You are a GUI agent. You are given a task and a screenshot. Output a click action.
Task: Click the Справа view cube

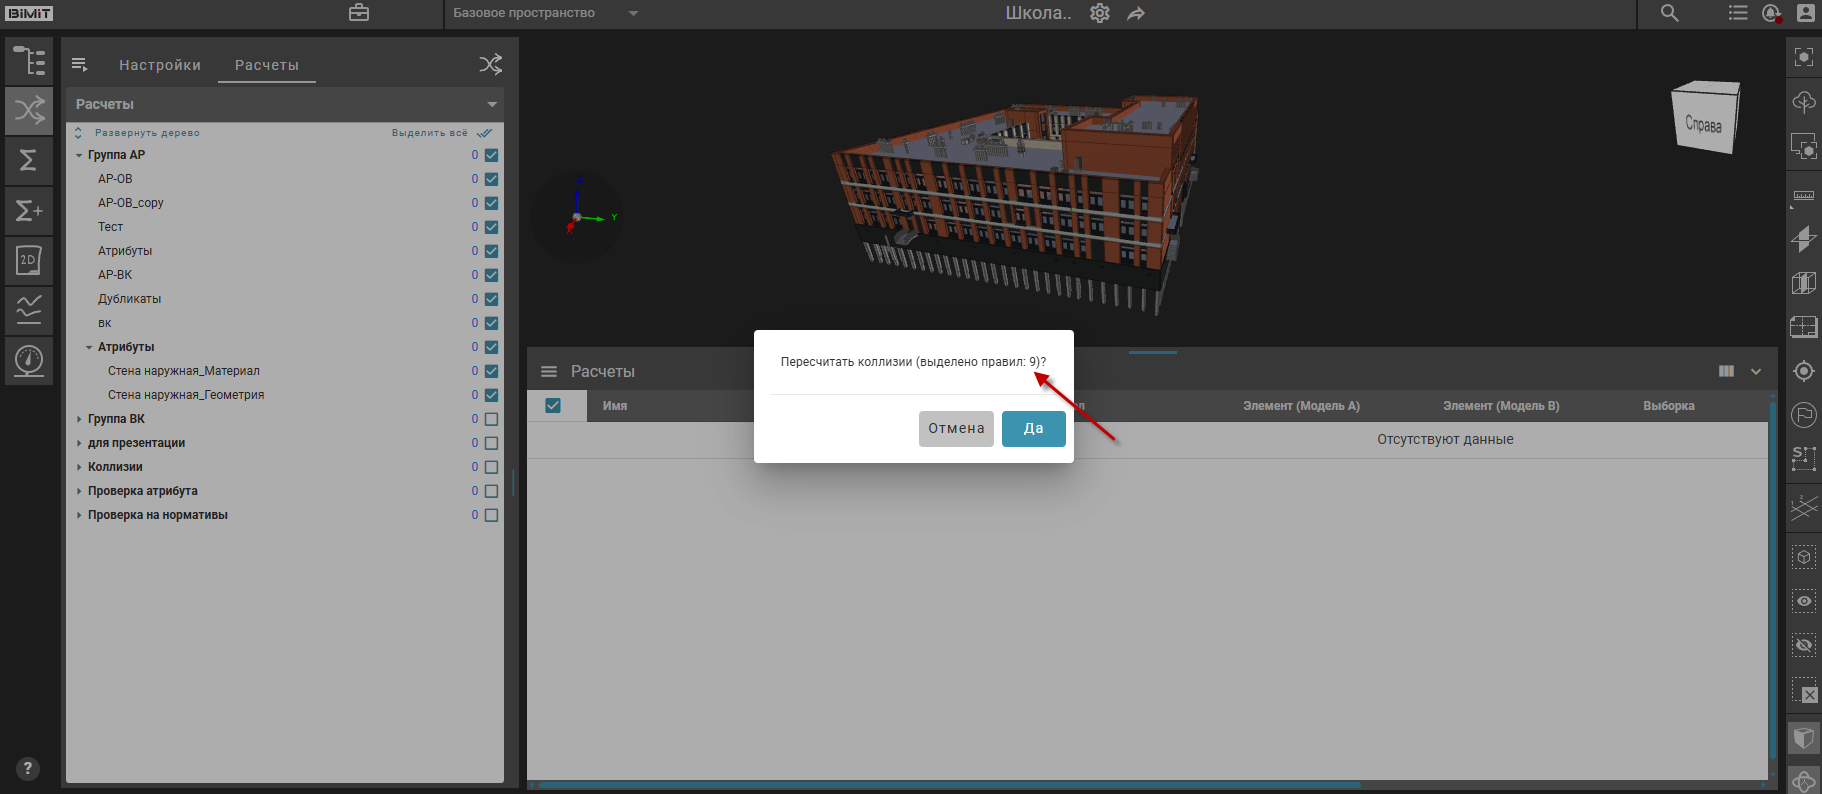1705,119
